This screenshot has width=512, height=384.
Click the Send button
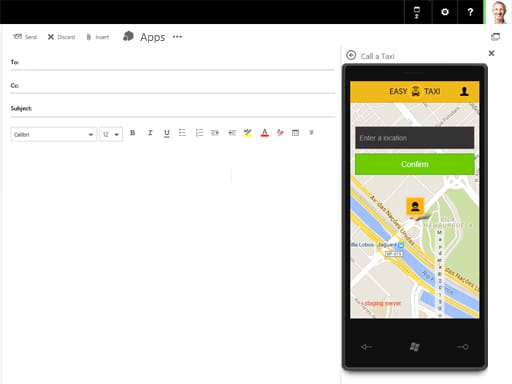(x=25, y=37)
